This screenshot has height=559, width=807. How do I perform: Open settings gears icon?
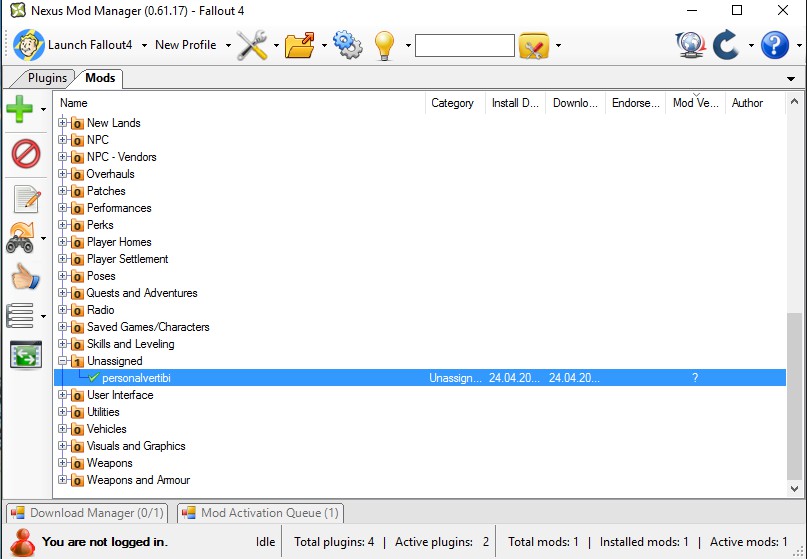pyautogui.click(x=348, y=45)
